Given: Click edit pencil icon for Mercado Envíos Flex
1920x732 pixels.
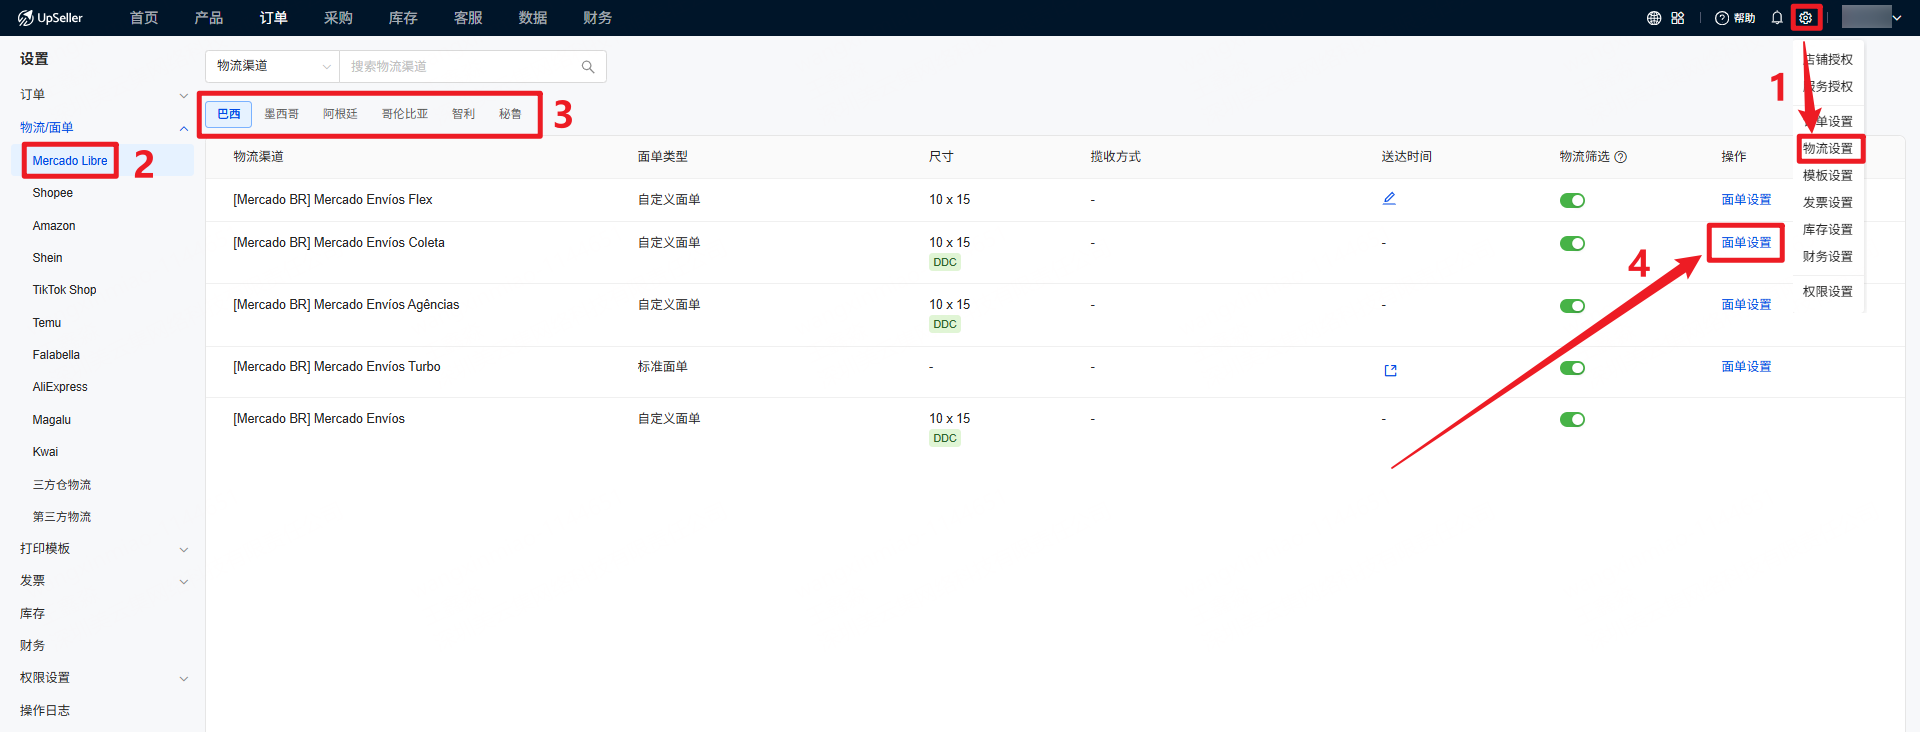Looking at the screenshot, I should click(1389, 199).
